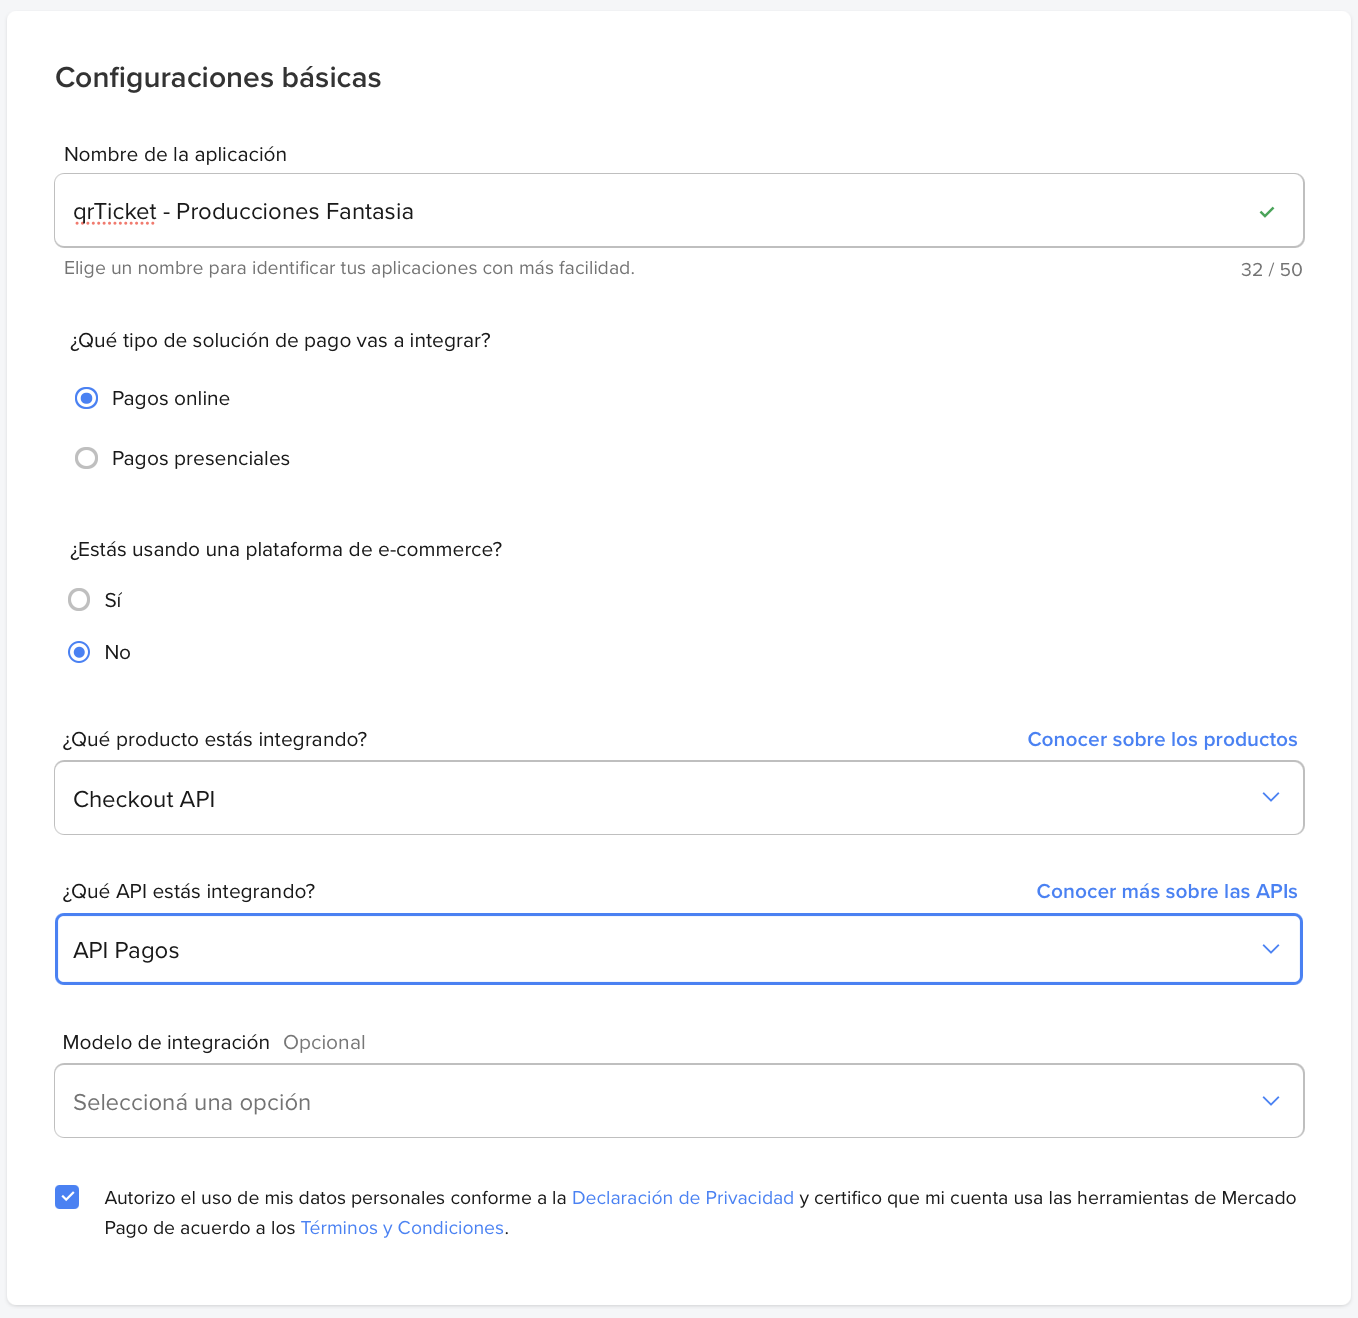Screen dimensions: 1358x1318
Task: Click the chevron on Modelo de integración dropdown
Action: [1271, 1100]
